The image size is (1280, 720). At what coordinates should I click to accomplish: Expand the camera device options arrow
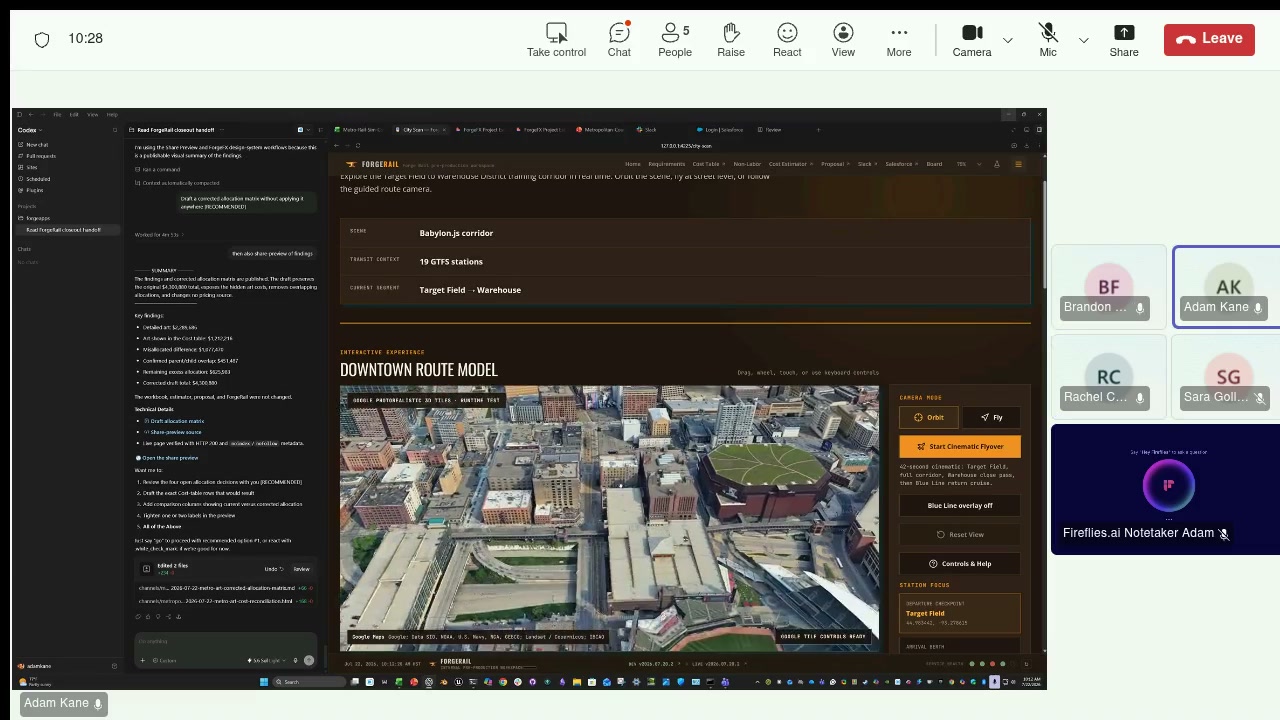pyautogui.click(x=1007, y=40)
